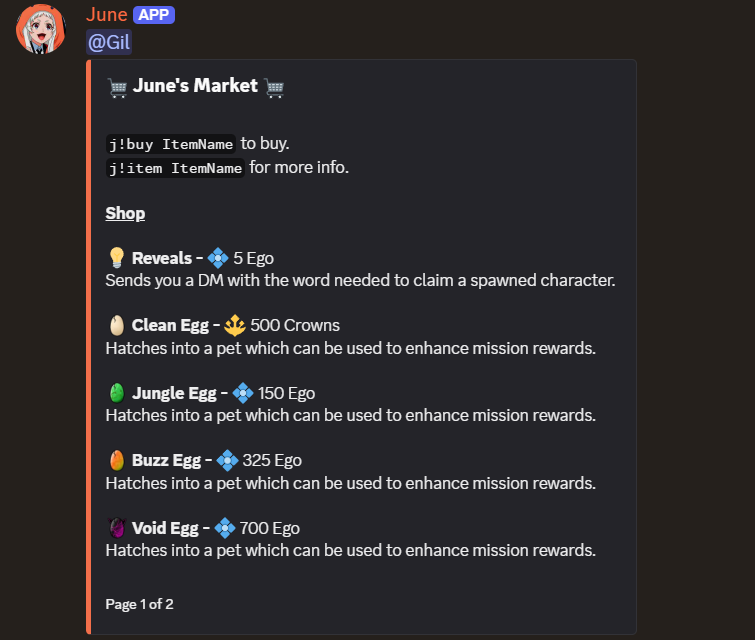The width and height of the screenshot is (755, 640).
Task: Click the Ego gem icon beside Reveals price
Action: (x=218, y=258)
